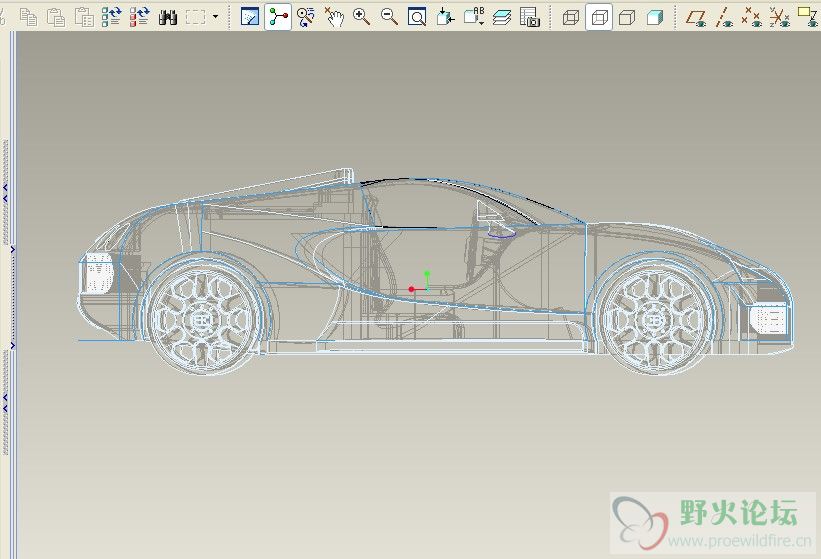Open Paste Special from the toolbar

[84, 17]
